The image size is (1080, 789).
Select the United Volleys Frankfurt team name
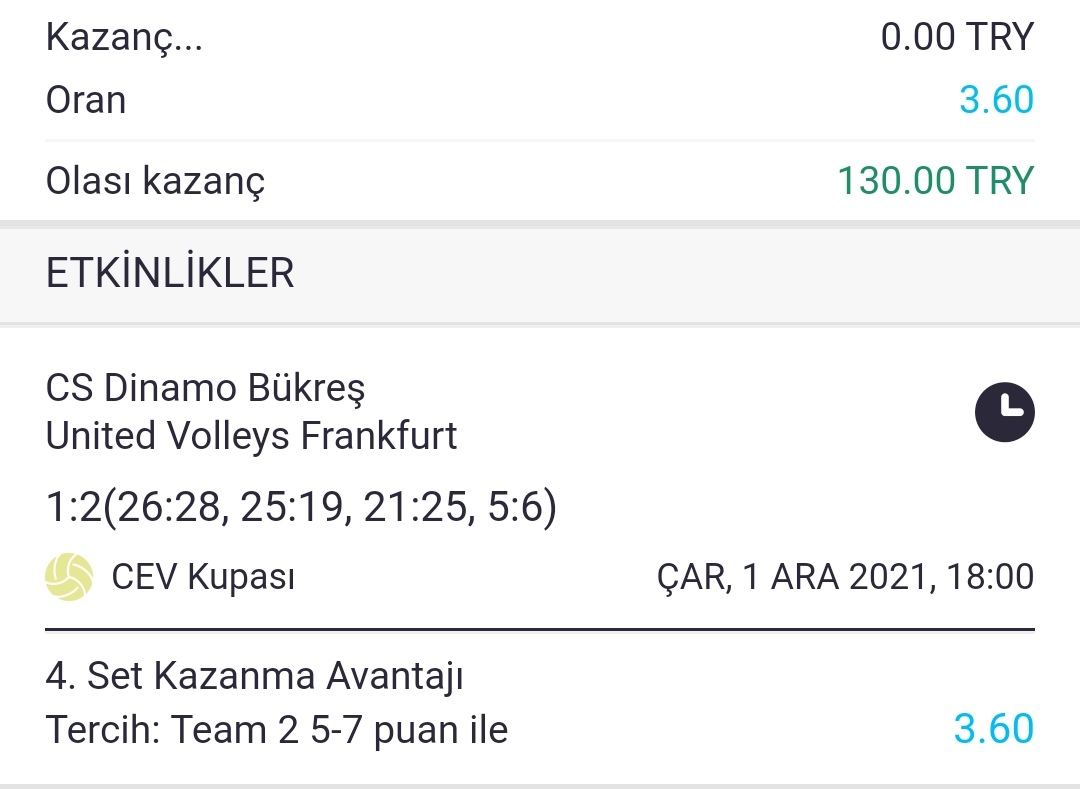click(x=251, y=436)
